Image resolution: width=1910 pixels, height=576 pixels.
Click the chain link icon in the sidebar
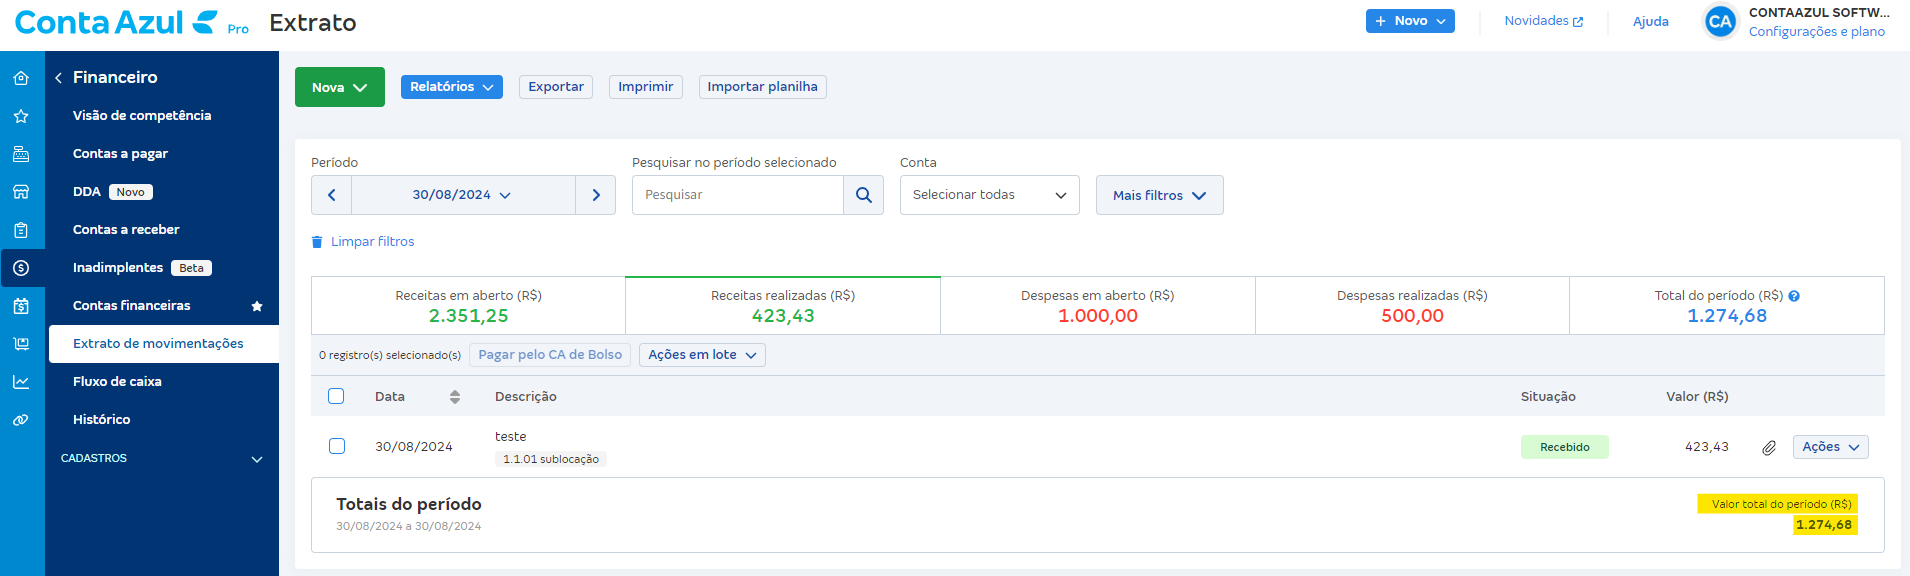pyautogui.click(x=21, y=420)
